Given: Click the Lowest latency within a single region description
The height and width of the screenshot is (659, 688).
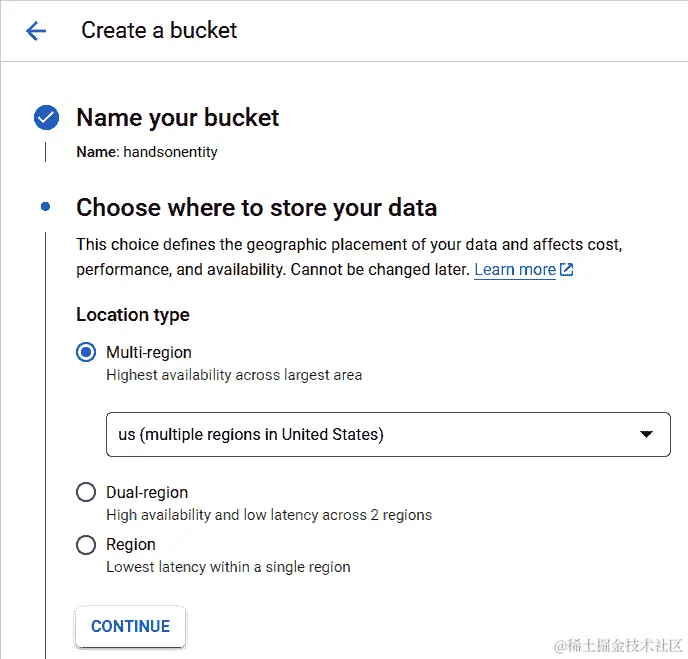Looking at the screenshot, I should click(x=228, y=567).
